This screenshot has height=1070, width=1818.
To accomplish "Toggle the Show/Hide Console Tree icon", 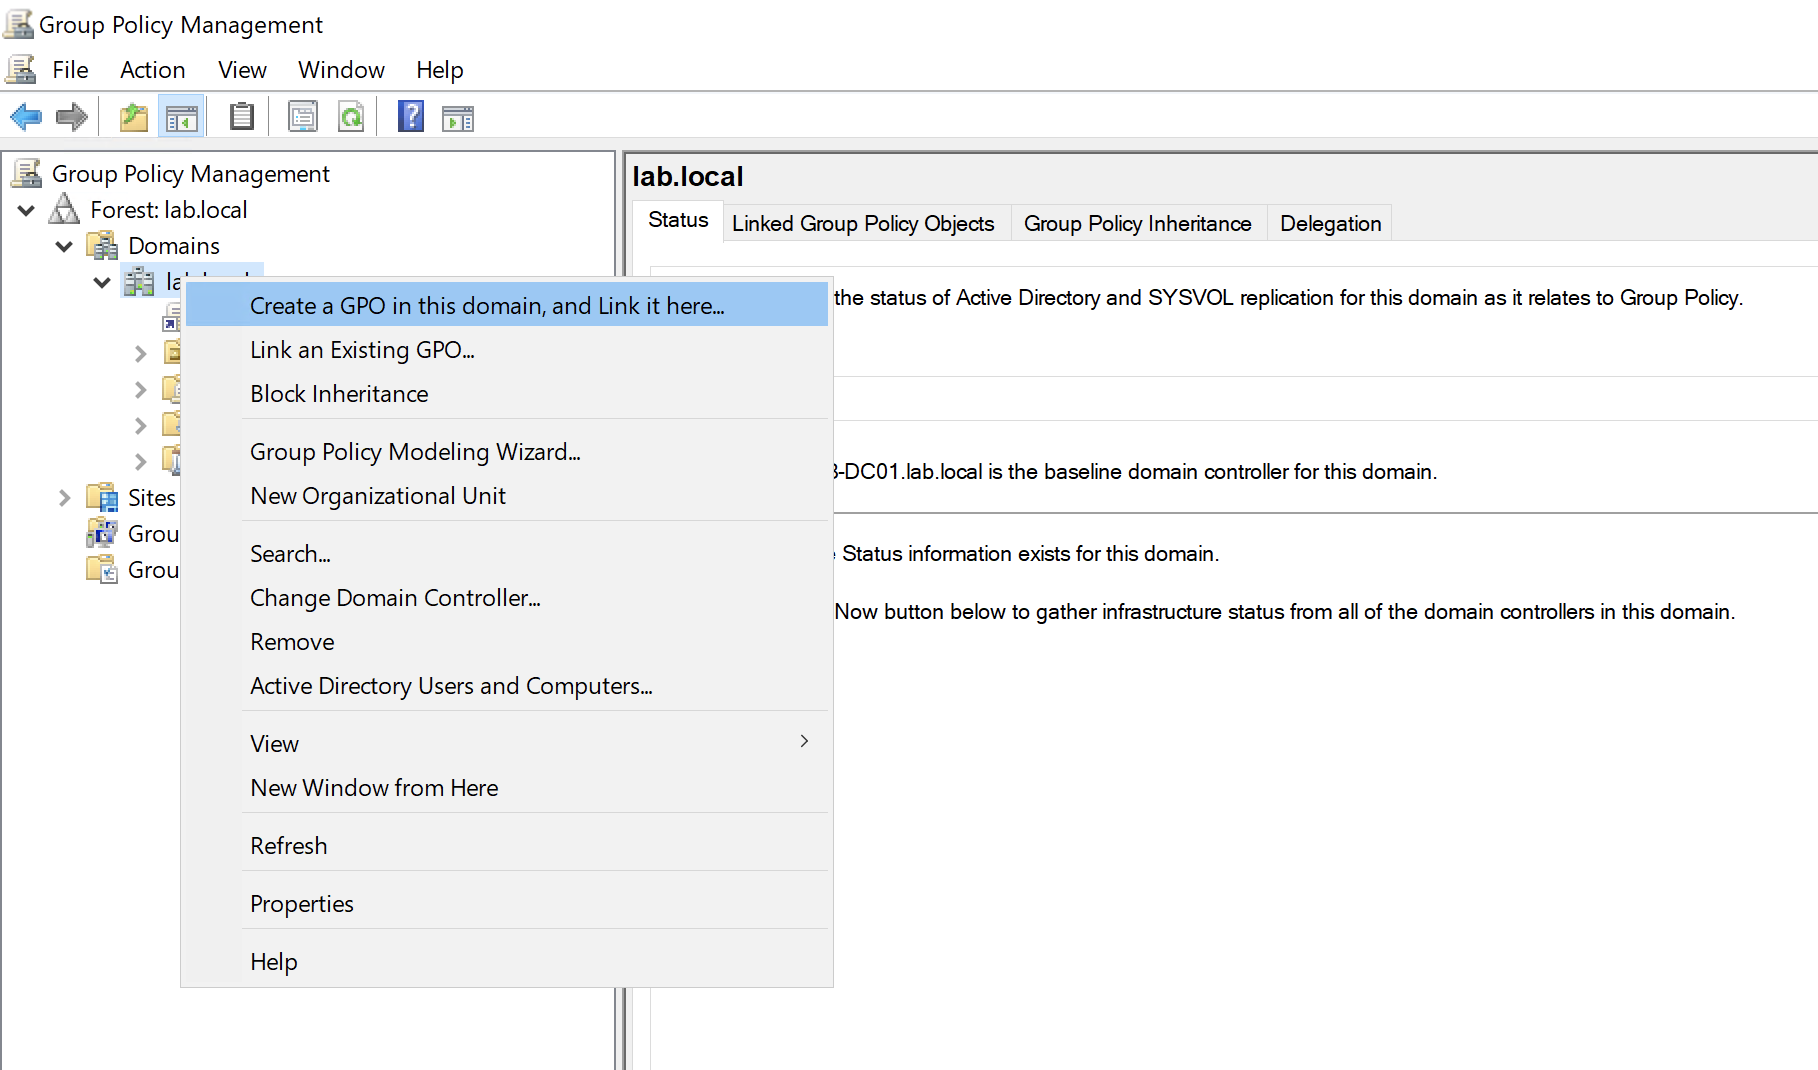I will coord(181,118).
